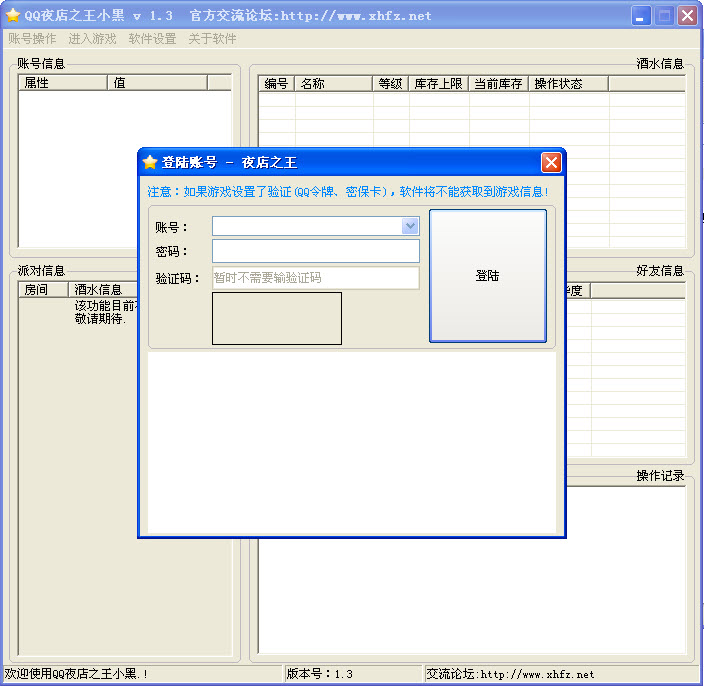704x686 pixels.
Task: Click the 库存上限 column header
Action: point(438,84)
